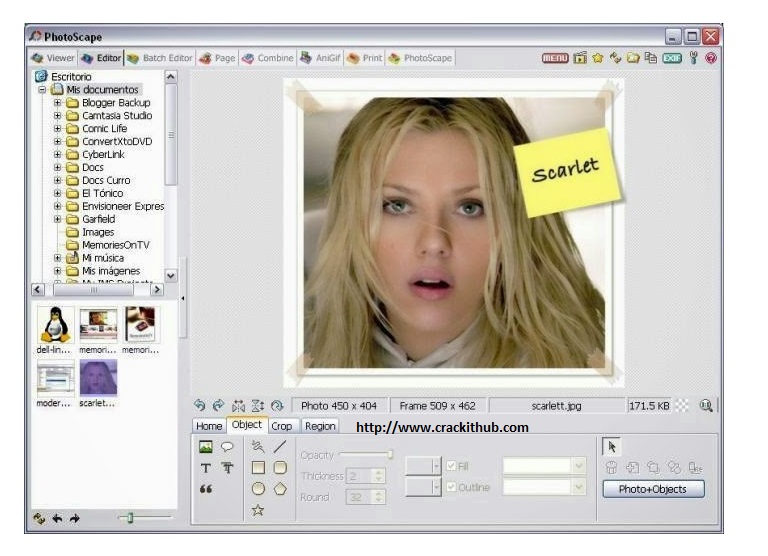Open the Page tab

[x=217, y=58]
